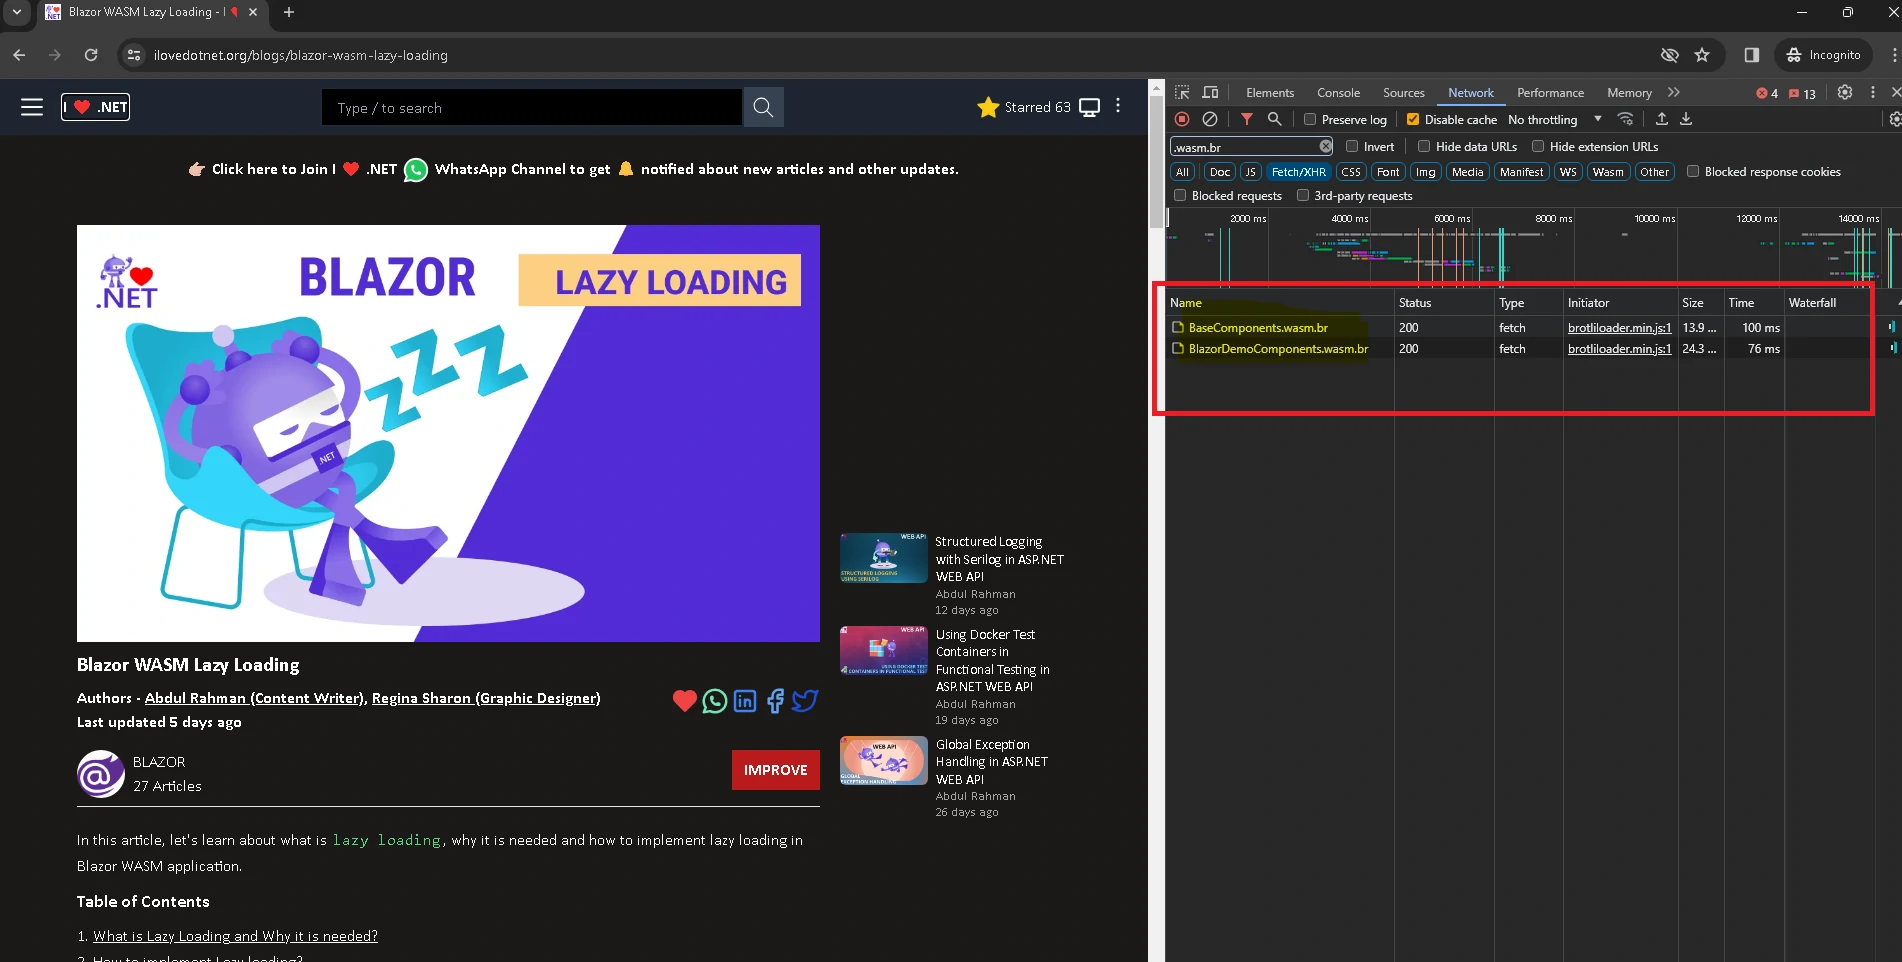Tick the Invert filter checkbox
This screenshot has width=1902, height=962.
pos(1352,146)
